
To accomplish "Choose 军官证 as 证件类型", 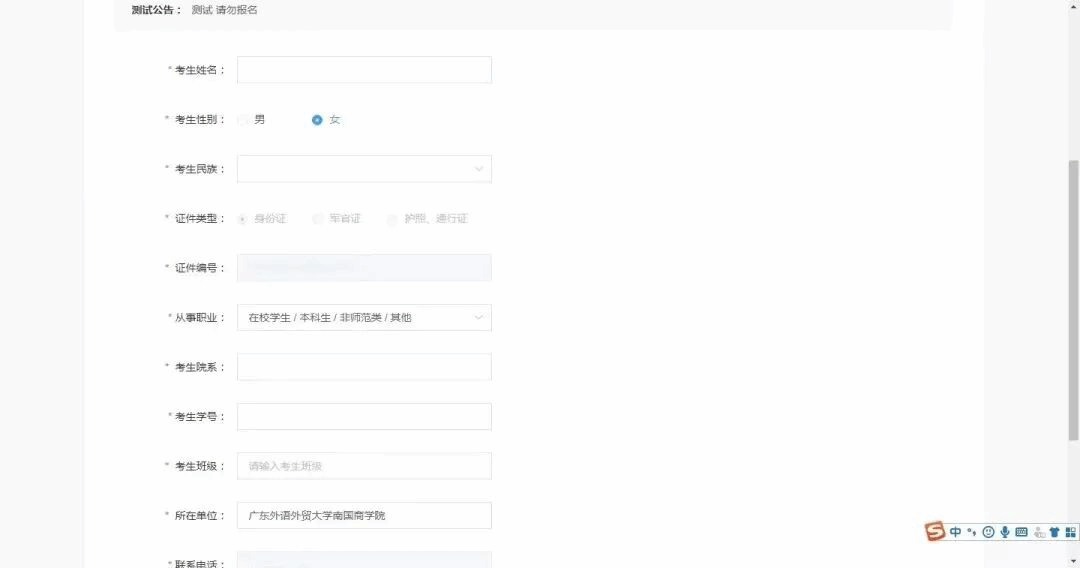I will [318, 219].
